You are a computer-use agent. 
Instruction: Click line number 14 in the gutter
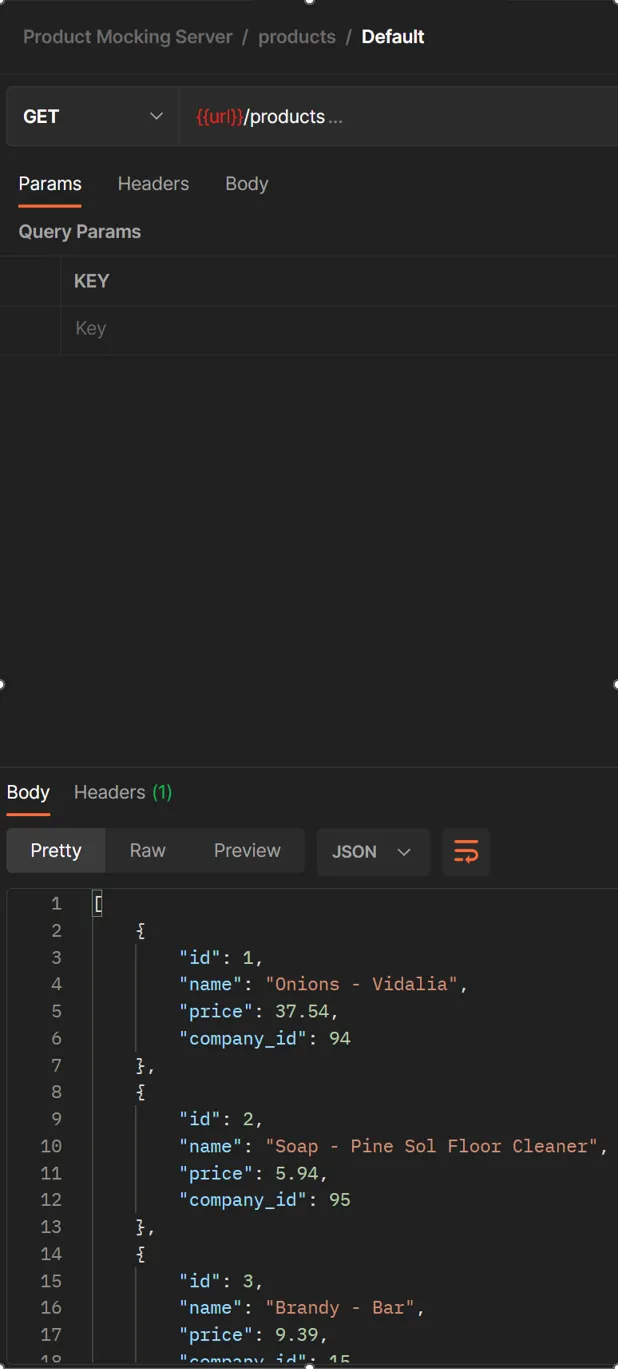pyautogui.click(x=51, y=1255)
